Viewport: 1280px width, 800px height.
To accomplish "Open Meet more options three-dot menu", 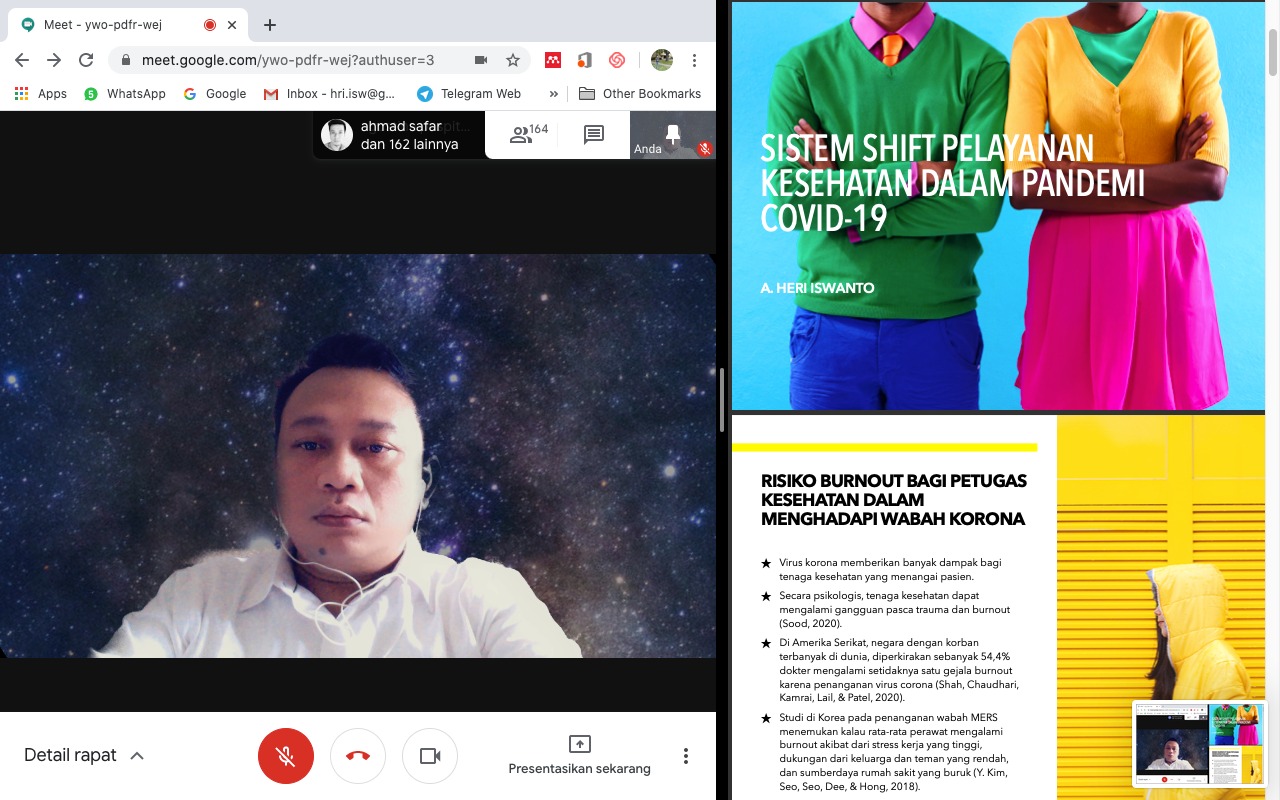I will (686, 756).
